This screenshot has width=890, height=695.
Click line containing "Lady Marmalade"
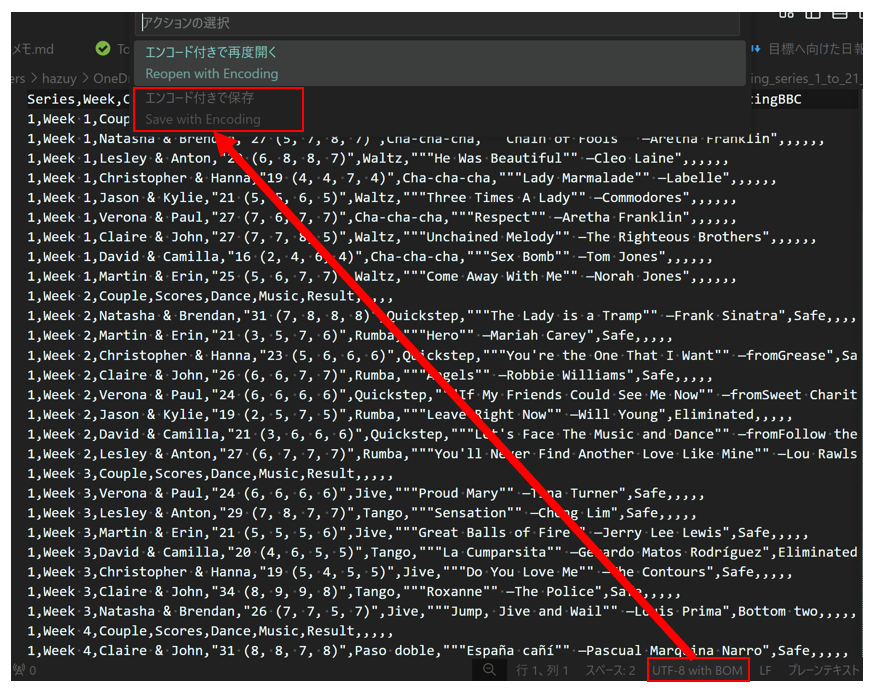pos(401,178)
